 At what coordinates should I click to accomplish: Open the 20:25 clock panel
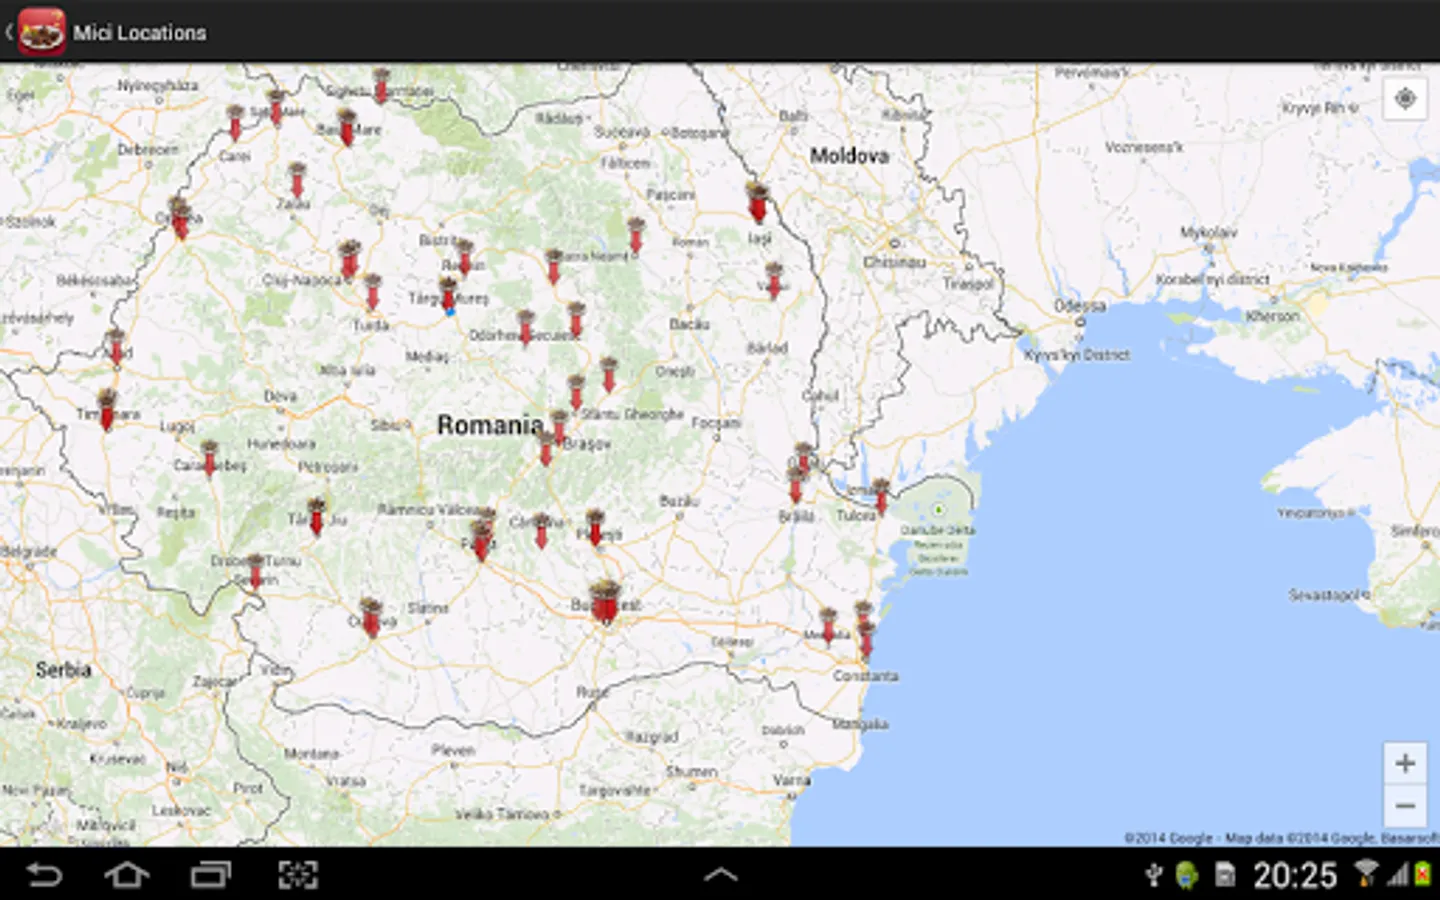(x=1295, y=876)
